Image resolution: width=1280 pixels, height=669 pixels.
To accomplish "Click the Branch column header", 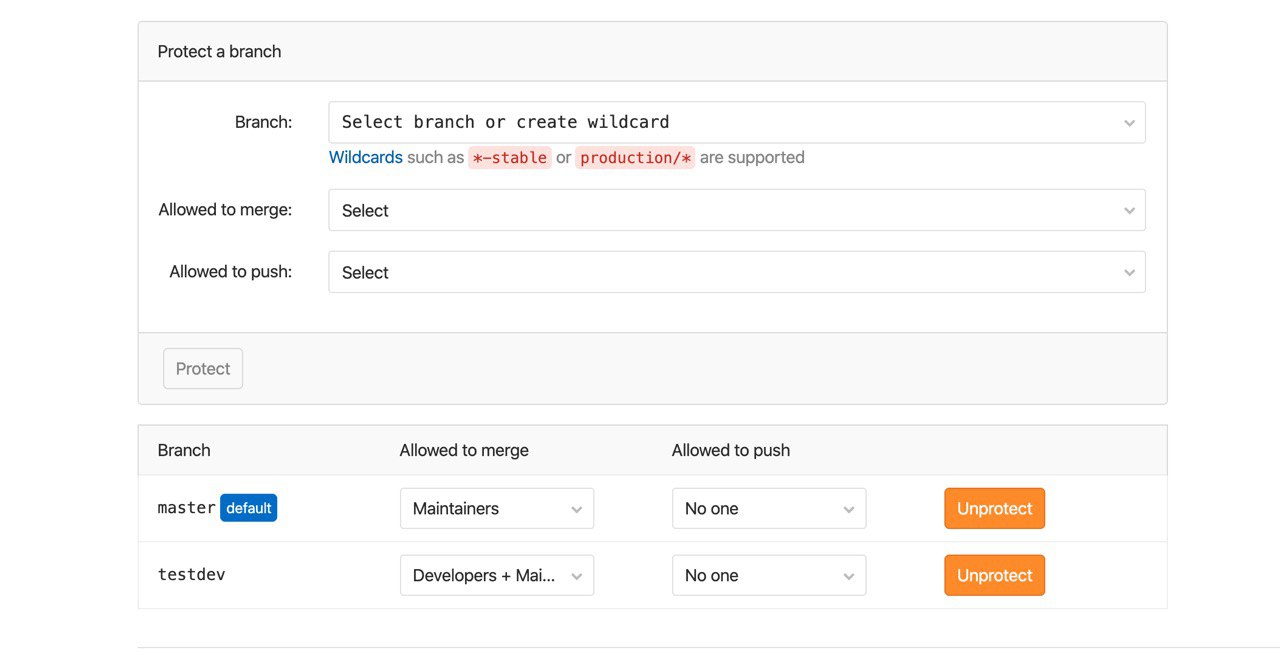I will (x=184, y=450).
